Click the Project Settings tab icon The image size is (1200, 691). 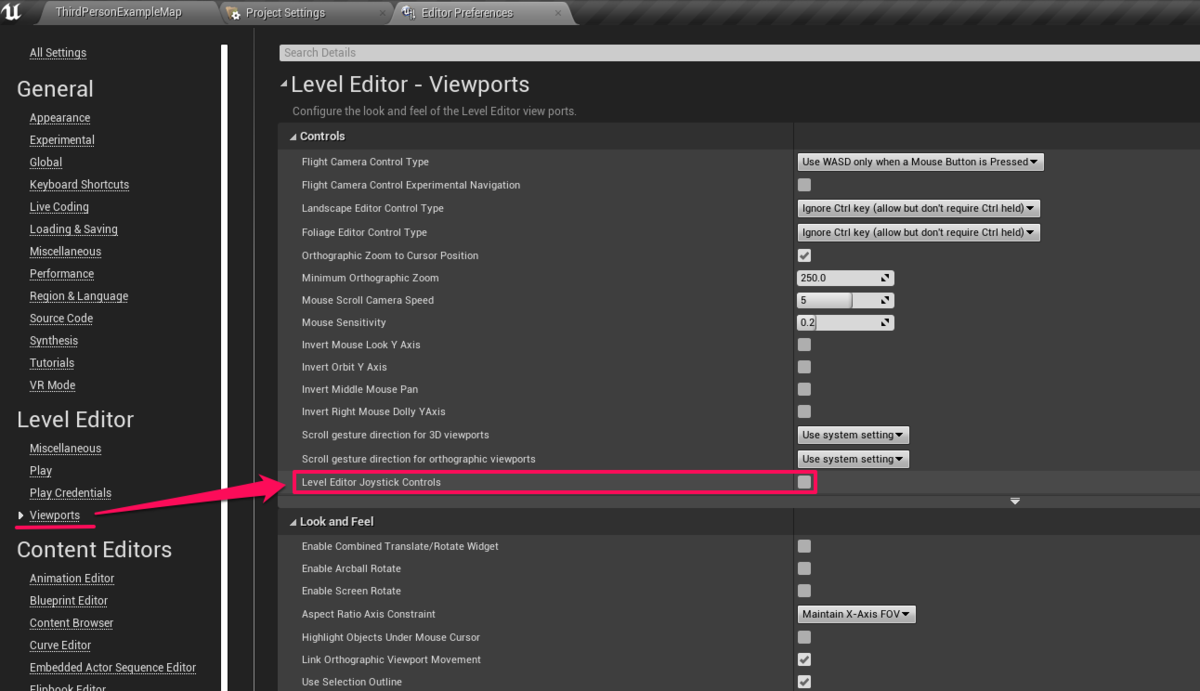click(x=234, y=13)
